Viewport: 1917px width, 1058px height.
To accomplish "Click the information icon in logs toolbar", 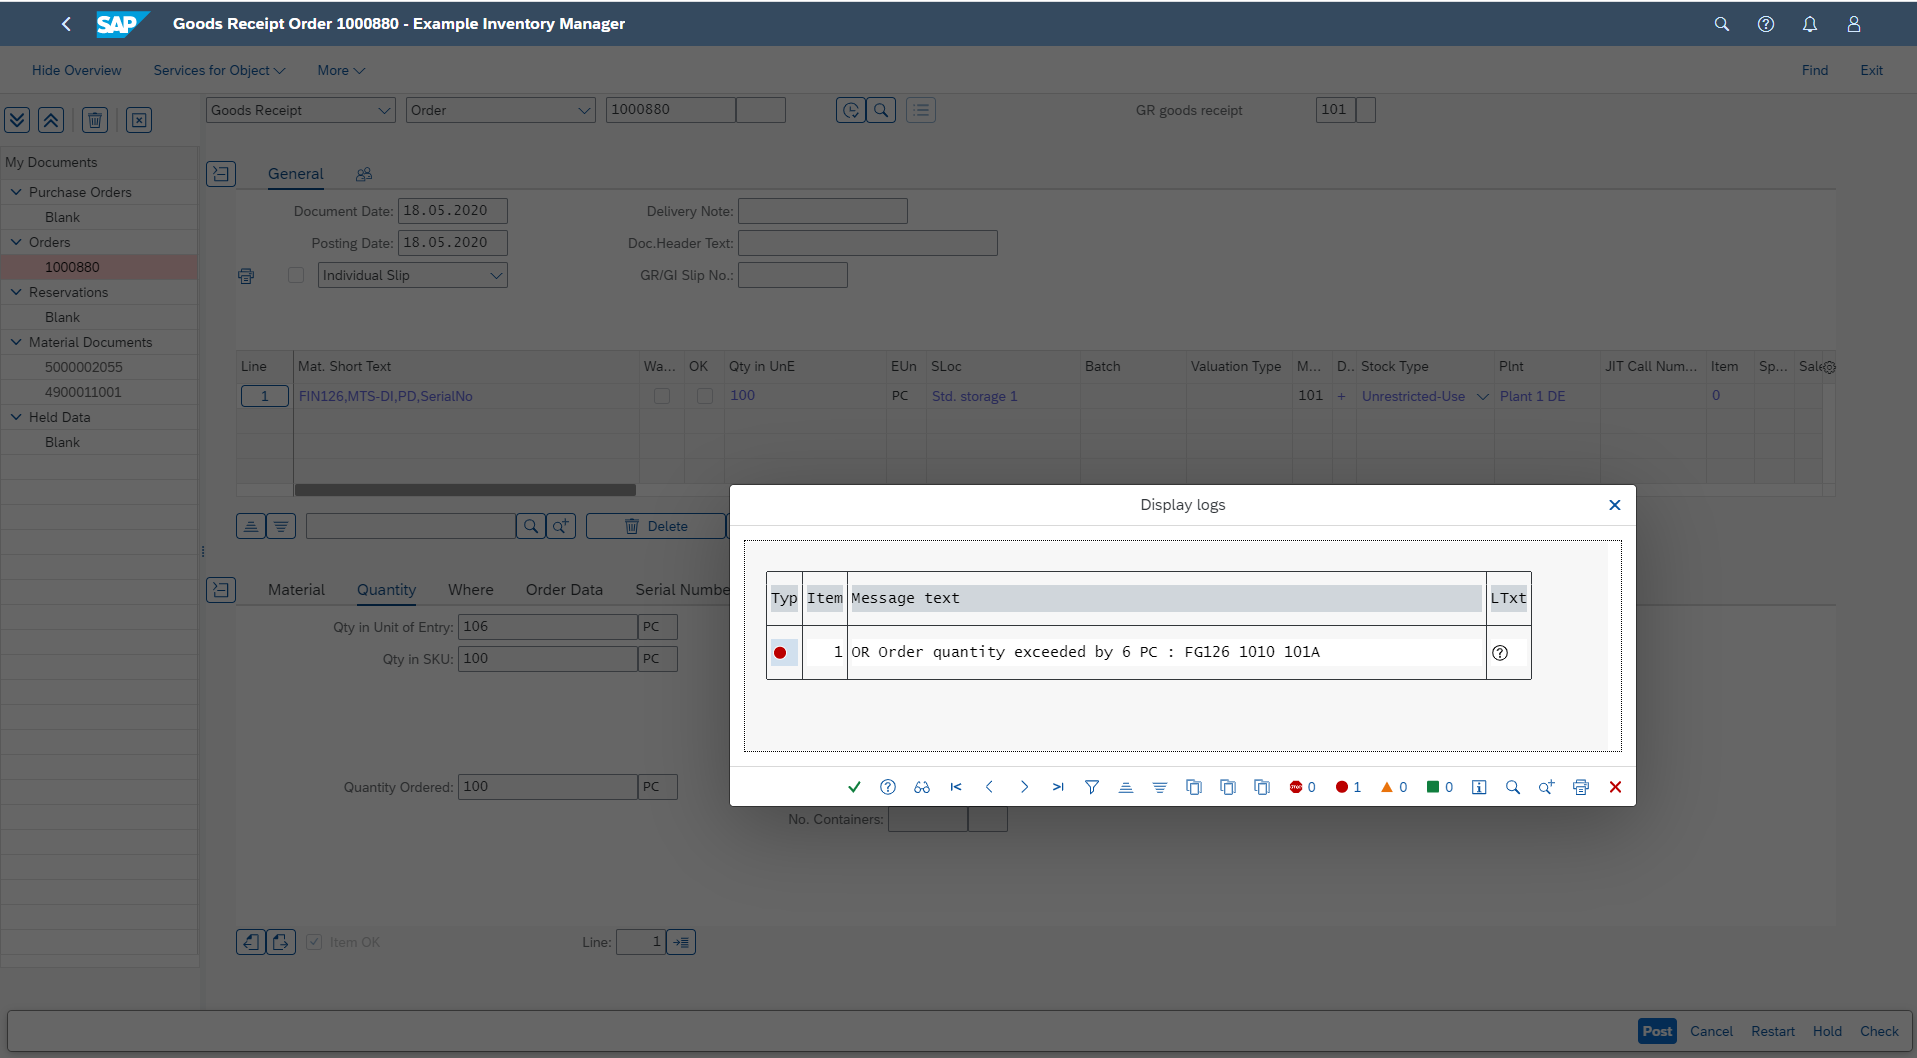I will pos(1479,787).
